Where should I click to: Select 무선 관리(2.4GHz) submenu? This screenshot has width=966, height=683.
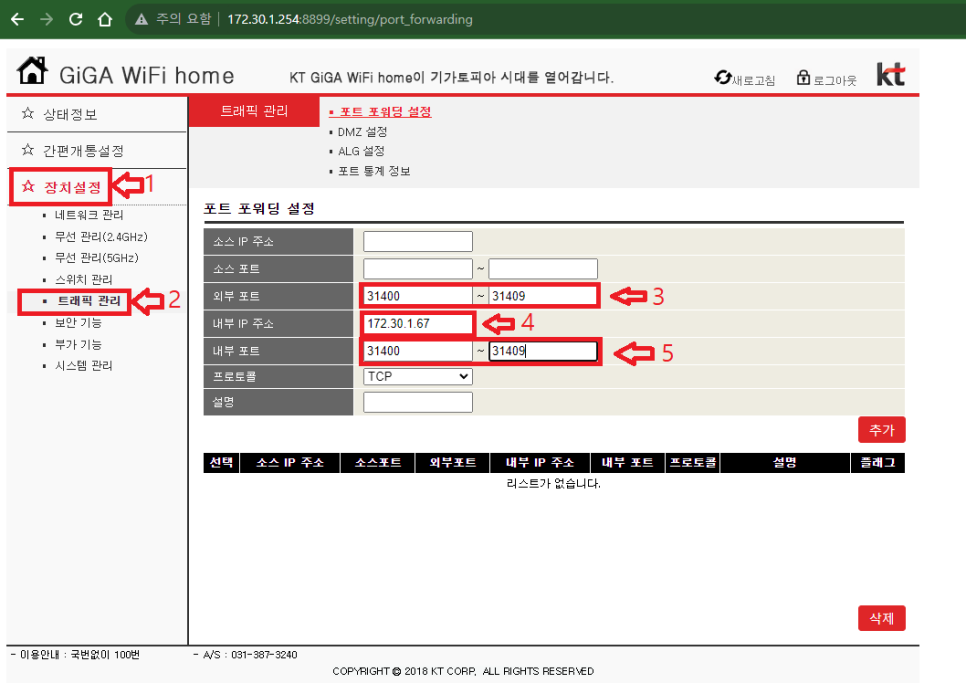101,236
